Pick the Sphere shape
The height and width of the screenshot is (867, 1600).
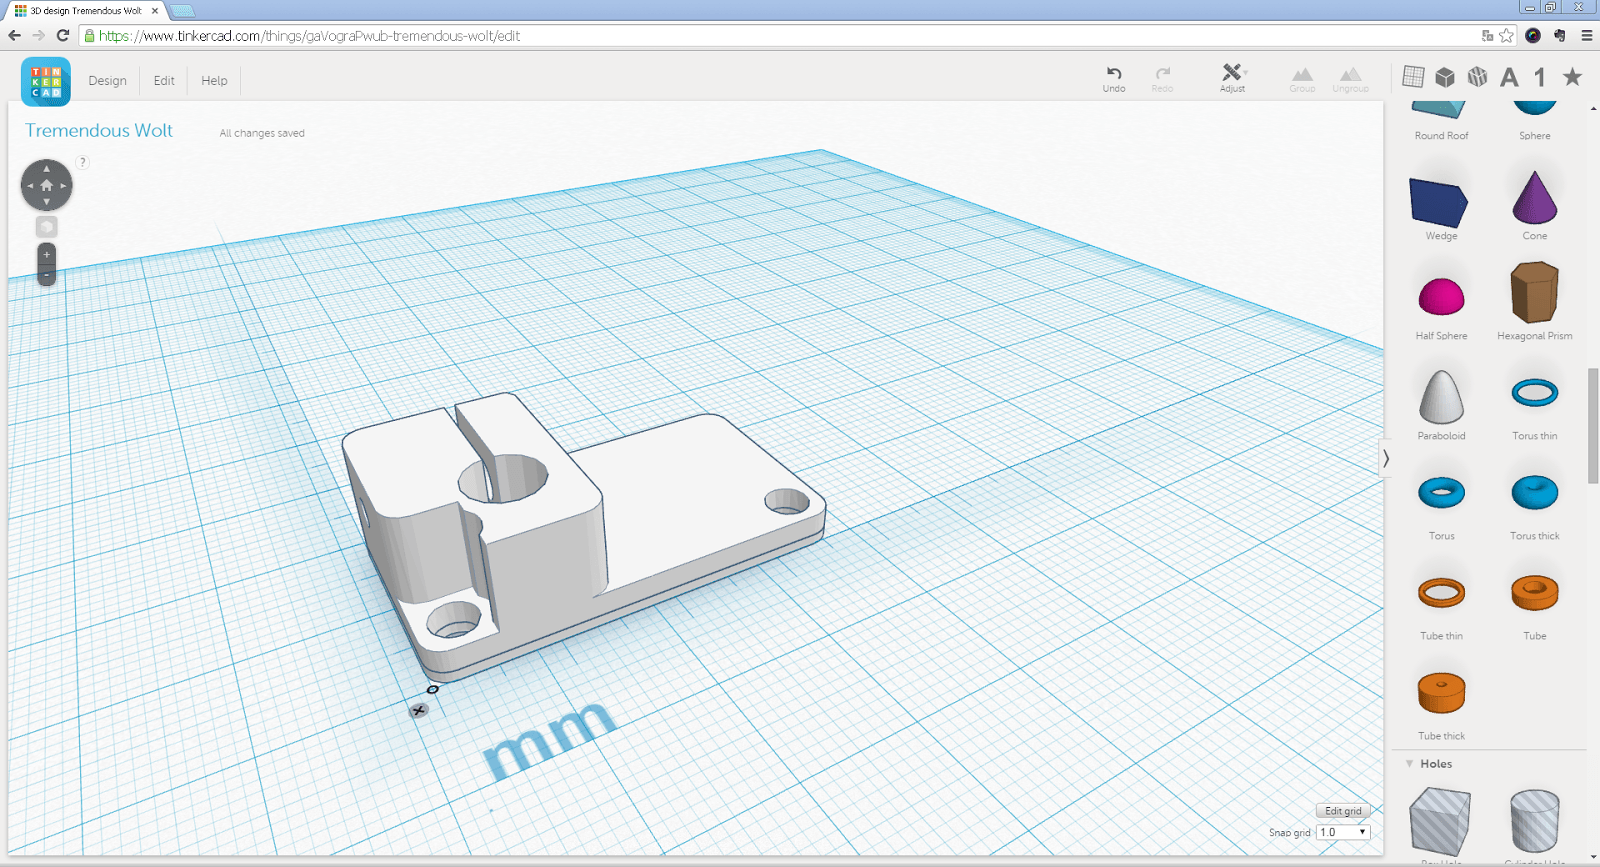pos(1535,120)
